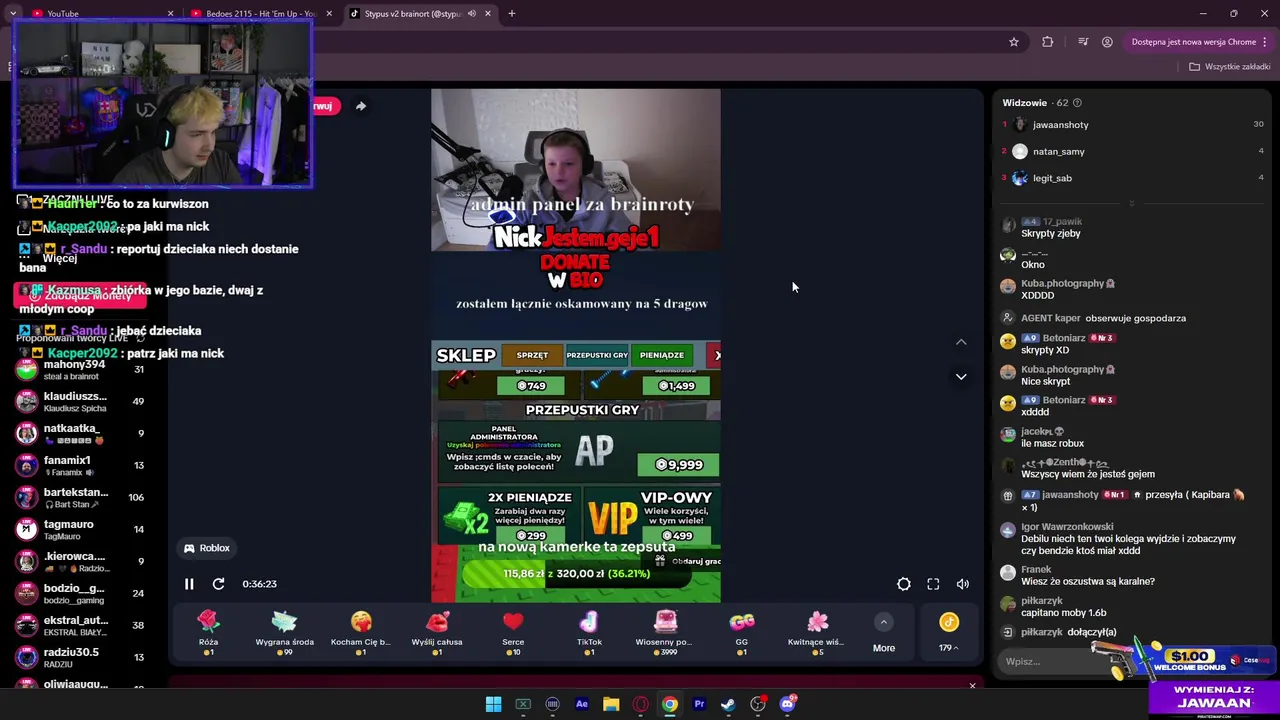Open suggested creator natkaatka_

point(82,434)
